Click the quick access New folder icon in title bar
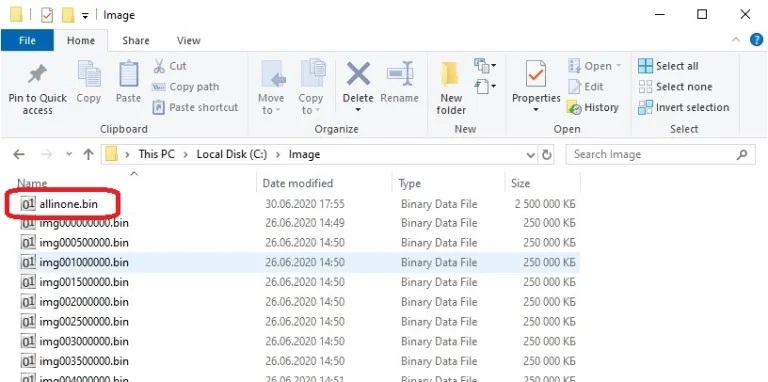768x382 pixels. pos(68,15)
